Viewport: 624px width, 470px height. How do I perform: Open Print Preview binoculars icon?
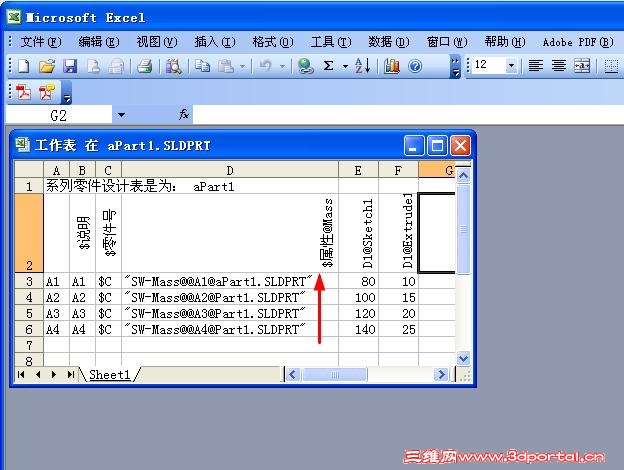tap(174, 66)
